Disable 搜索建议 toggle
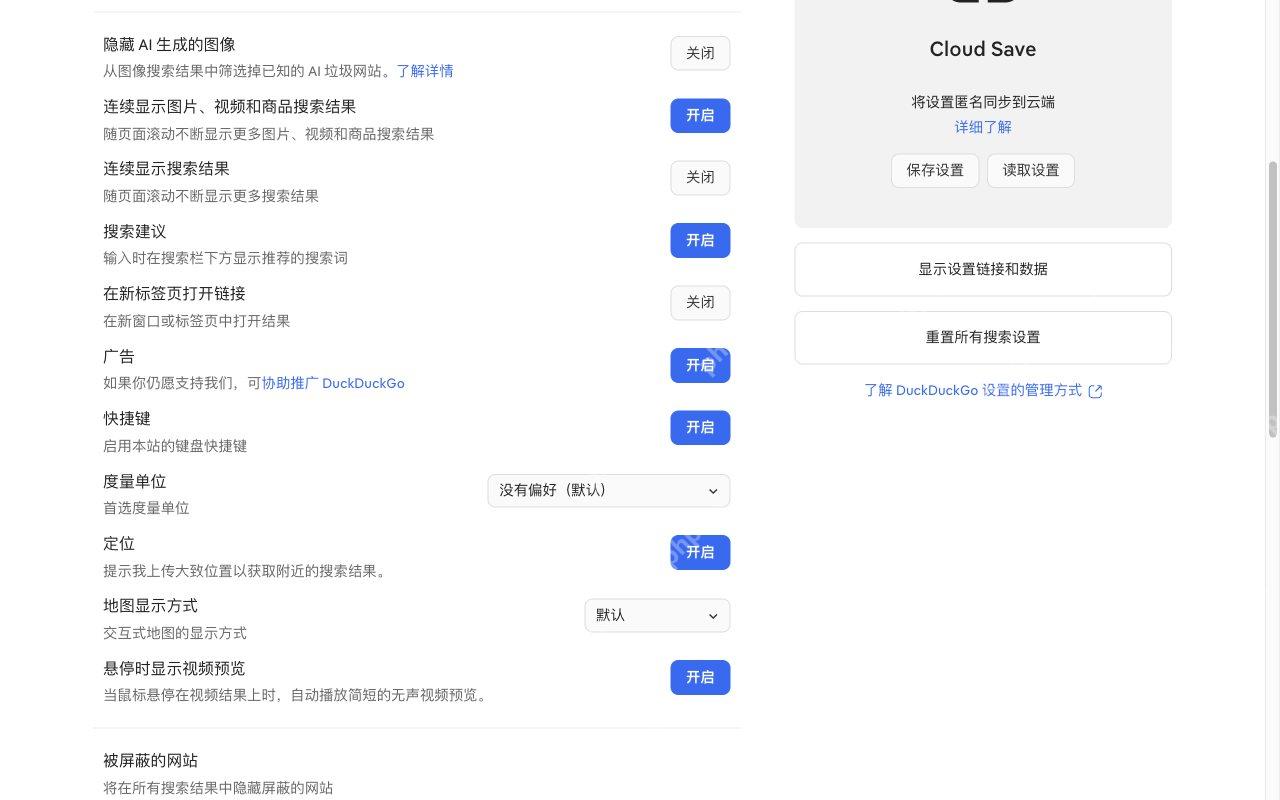This screenshot has width=1280, height=800. pyautogui.click(x=700, y=240)
